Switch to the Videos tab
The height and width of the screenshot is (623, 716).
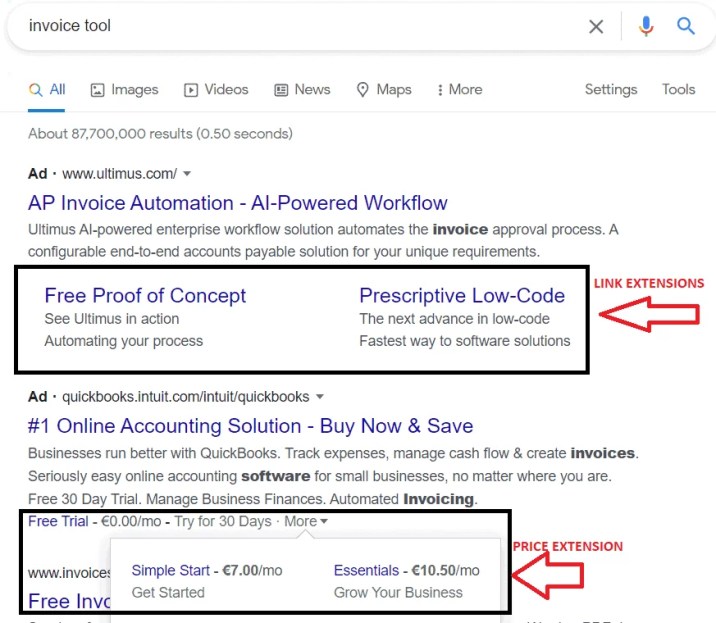point(216,90)
